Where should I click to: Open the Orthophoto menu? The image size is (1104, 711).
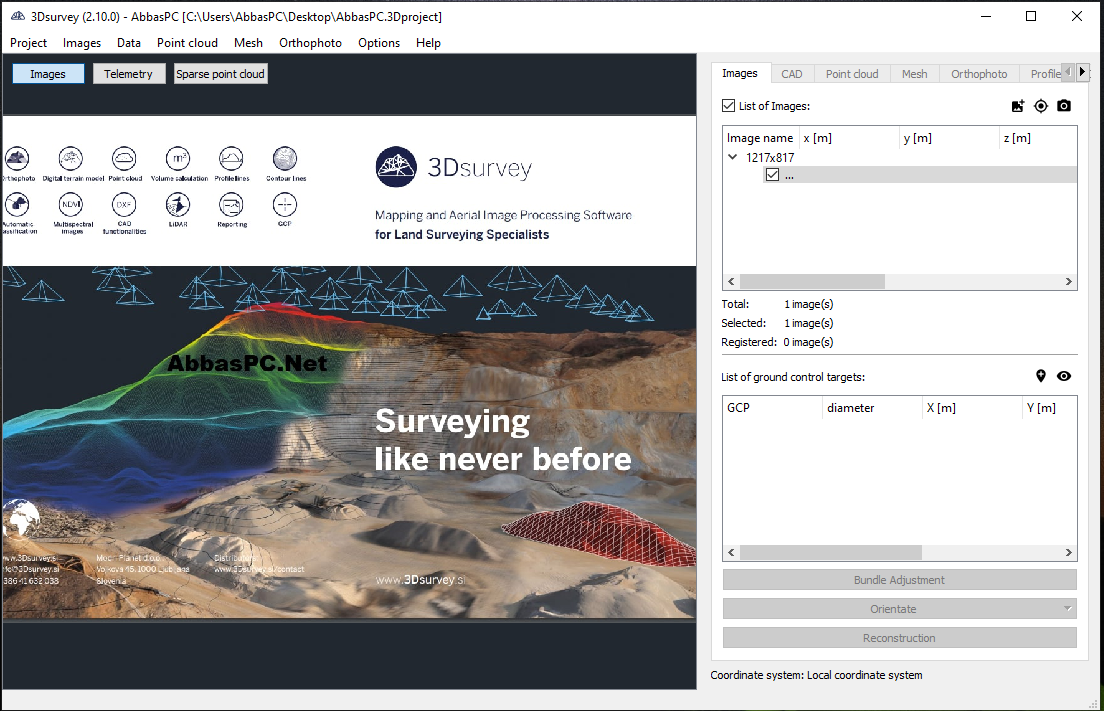(310, 43)
